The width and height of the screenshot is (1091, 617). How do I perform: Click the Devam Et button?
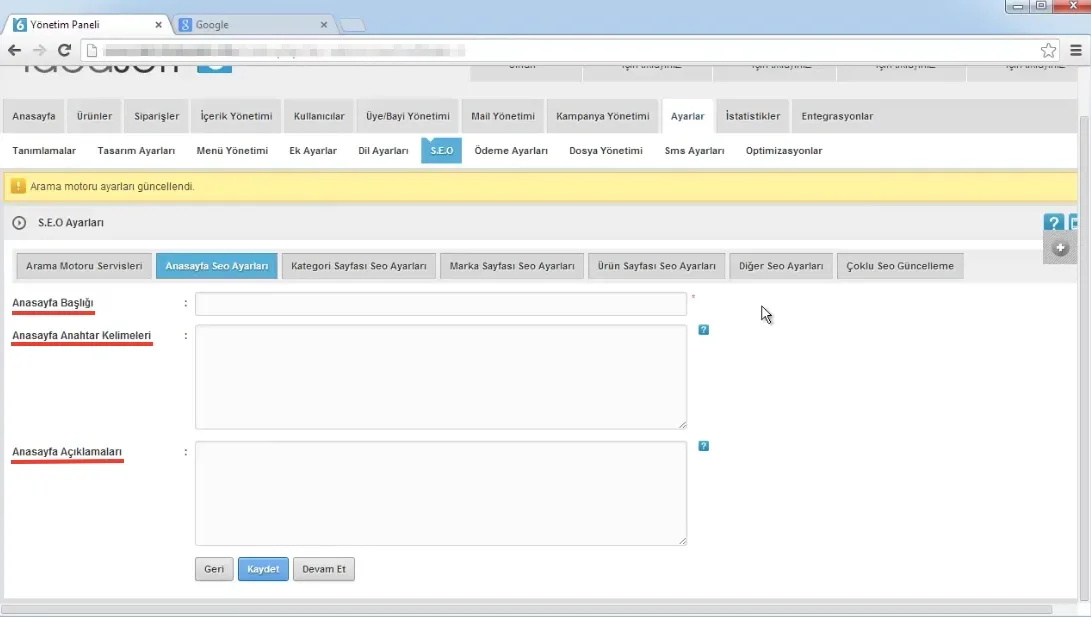[324, 569]
